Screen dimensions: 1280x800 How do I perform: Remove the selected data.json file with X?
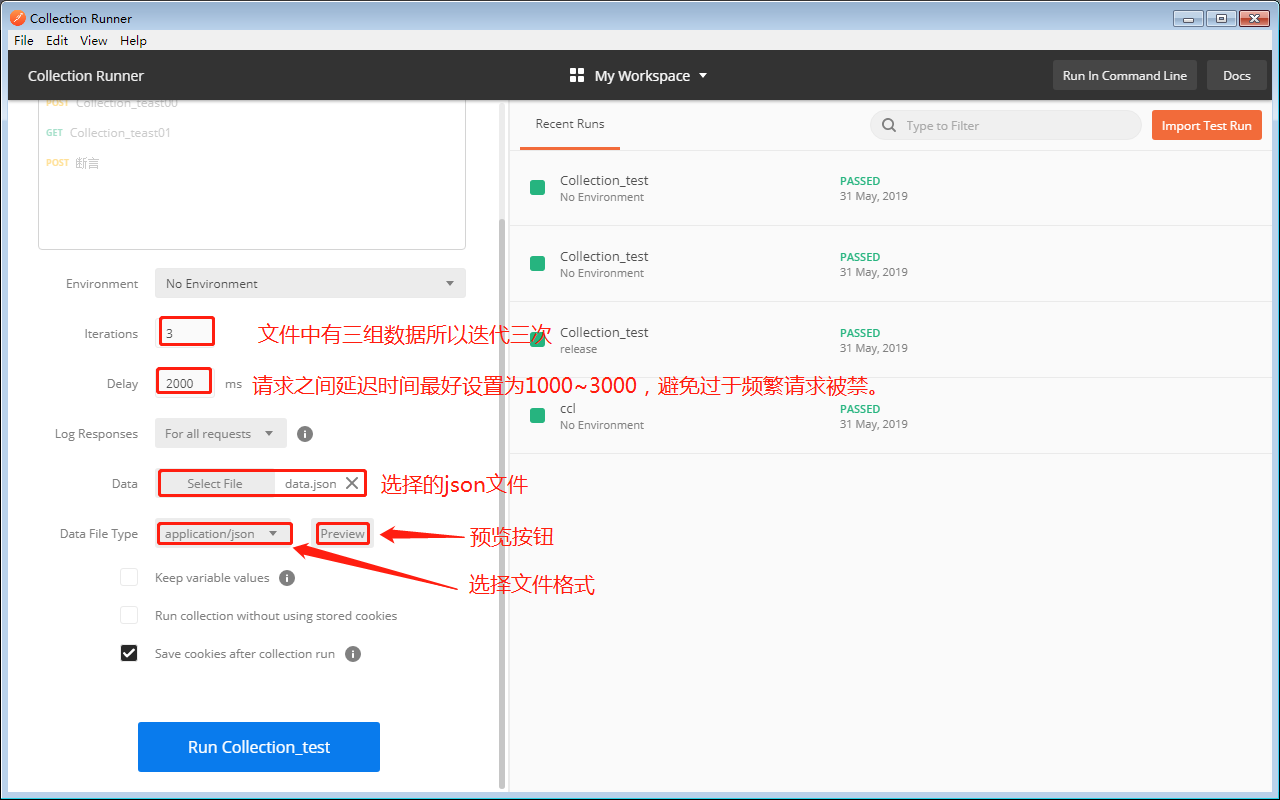click(x=352, y=483)
